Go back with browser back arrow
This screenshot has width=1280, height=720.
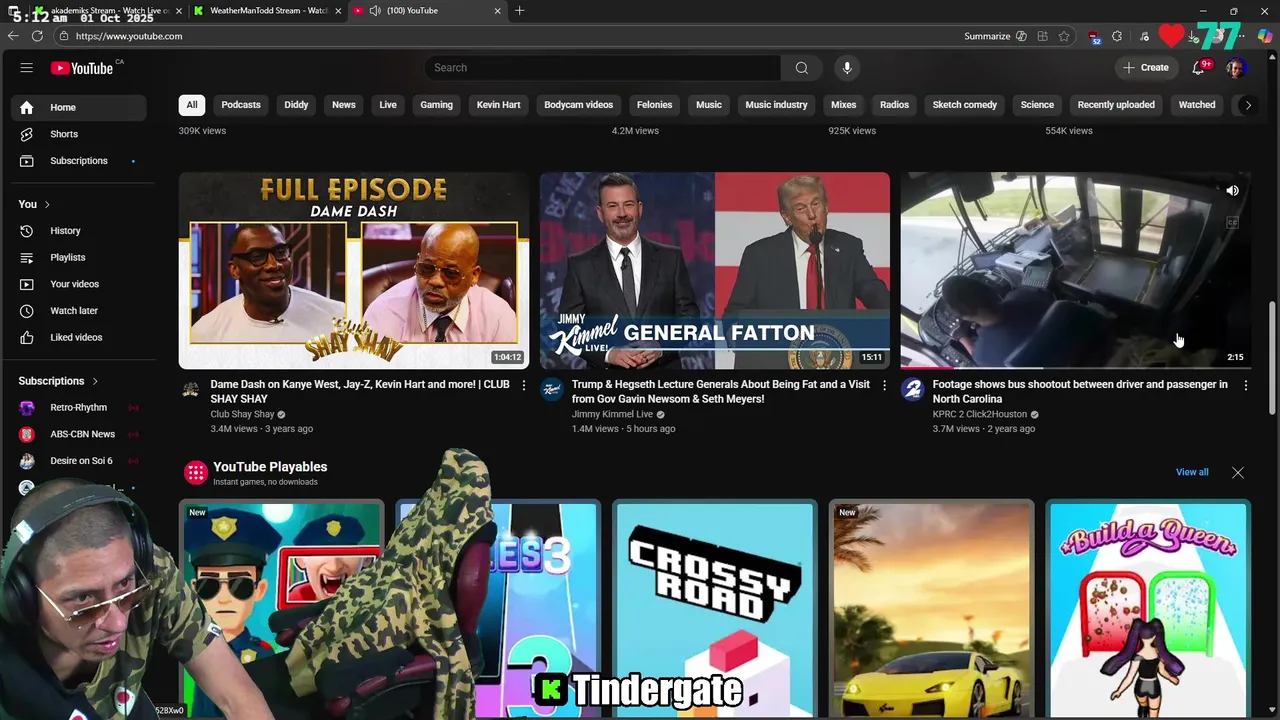13,36
